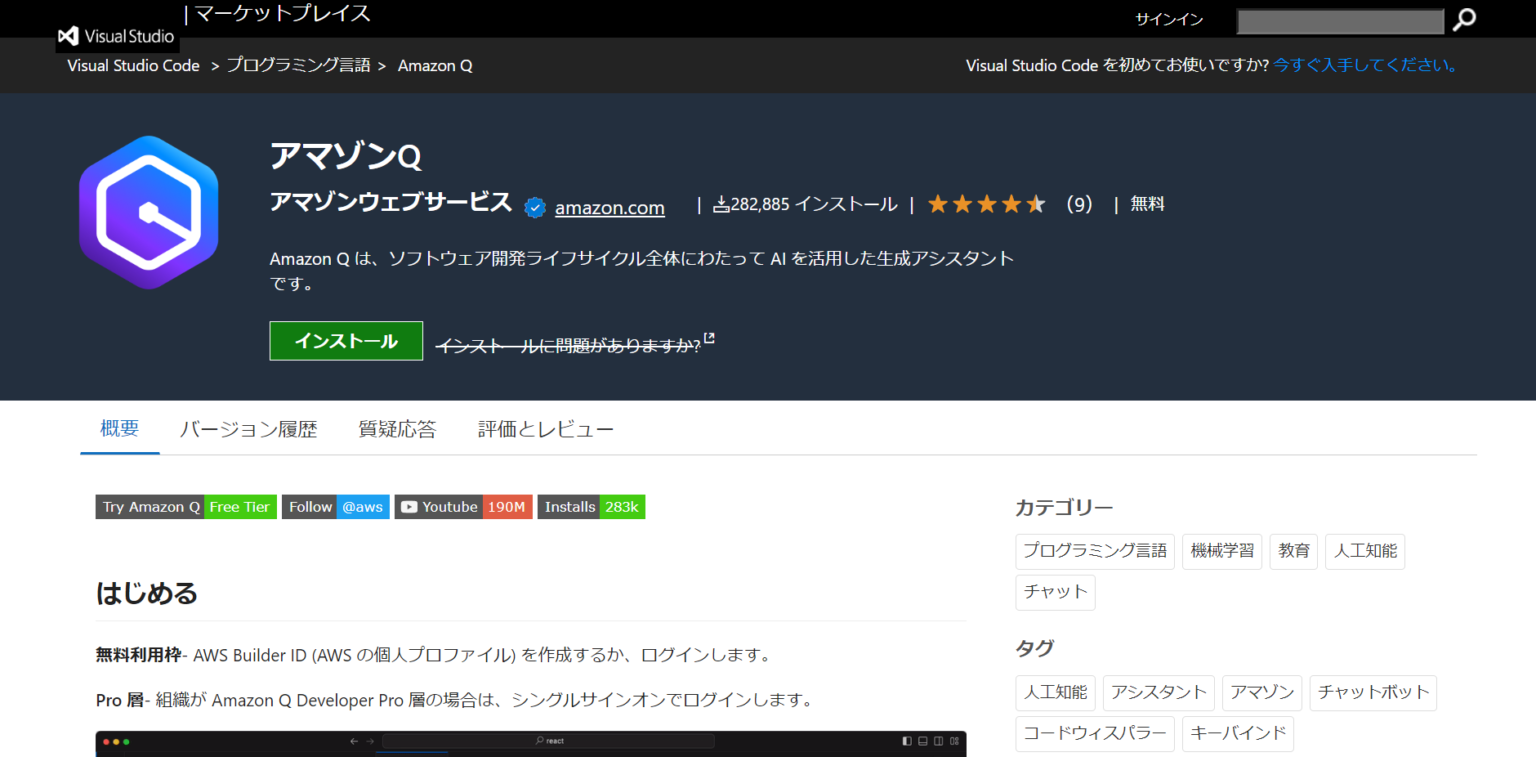Viewport: 1536px width, 757px height.
Task: Switch to the 質疑応答 tab
Action: 397,428
